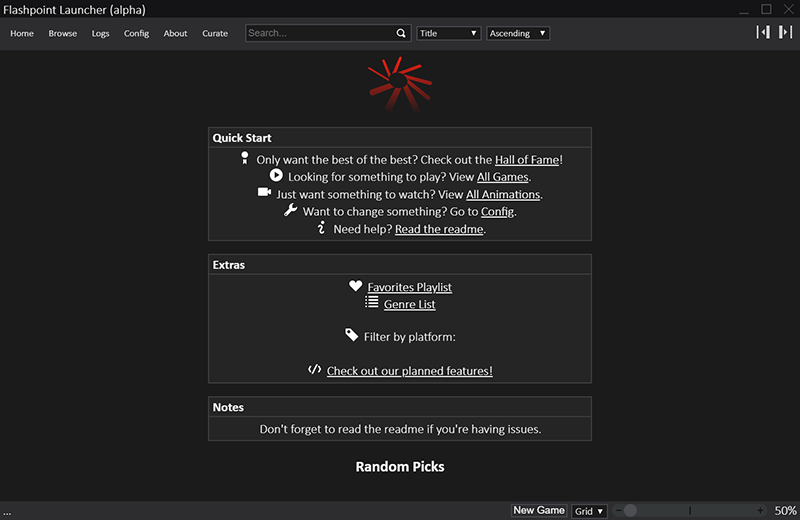This screenshot has width=800, height=520.
Task: Click the list icon beside Genre List
Action: click(371, 302)
